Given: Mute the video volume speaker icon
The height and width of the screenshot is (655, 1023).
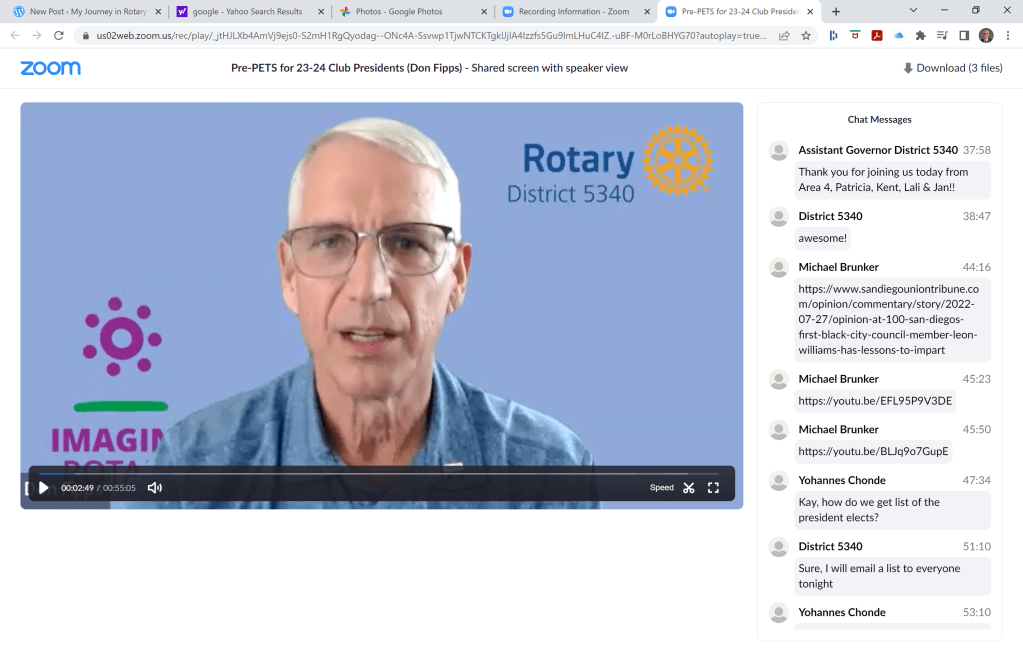Looking at the screenshot, I should click(x=155, y=488).
